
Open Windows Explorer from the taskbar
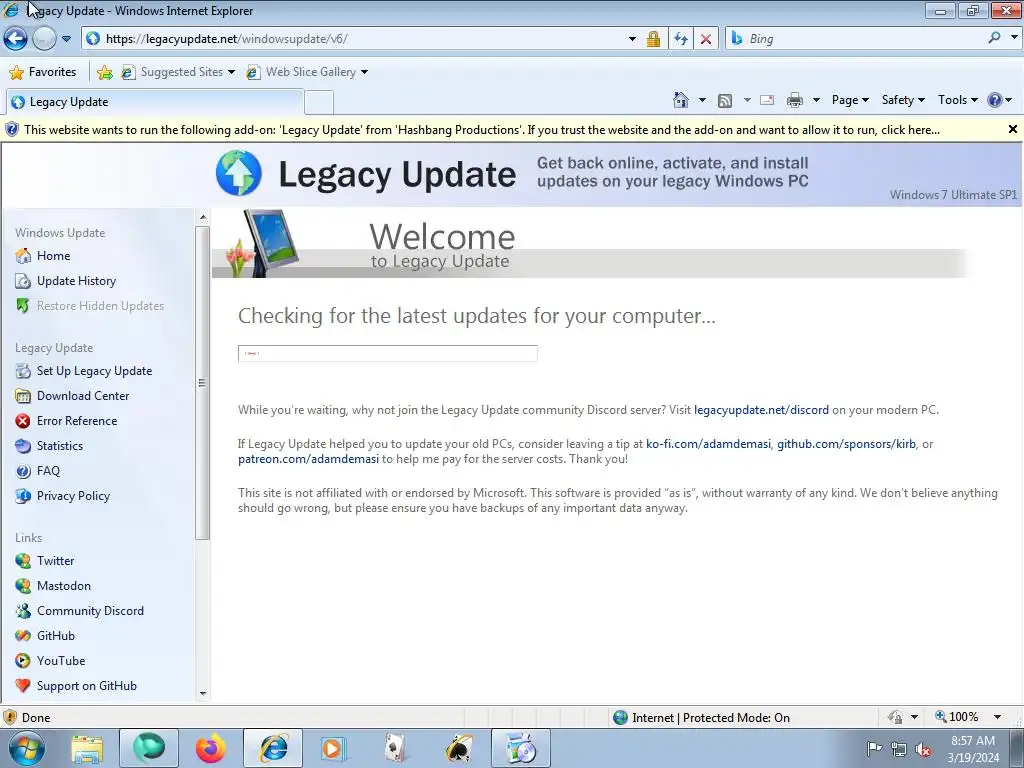(87, 748)
